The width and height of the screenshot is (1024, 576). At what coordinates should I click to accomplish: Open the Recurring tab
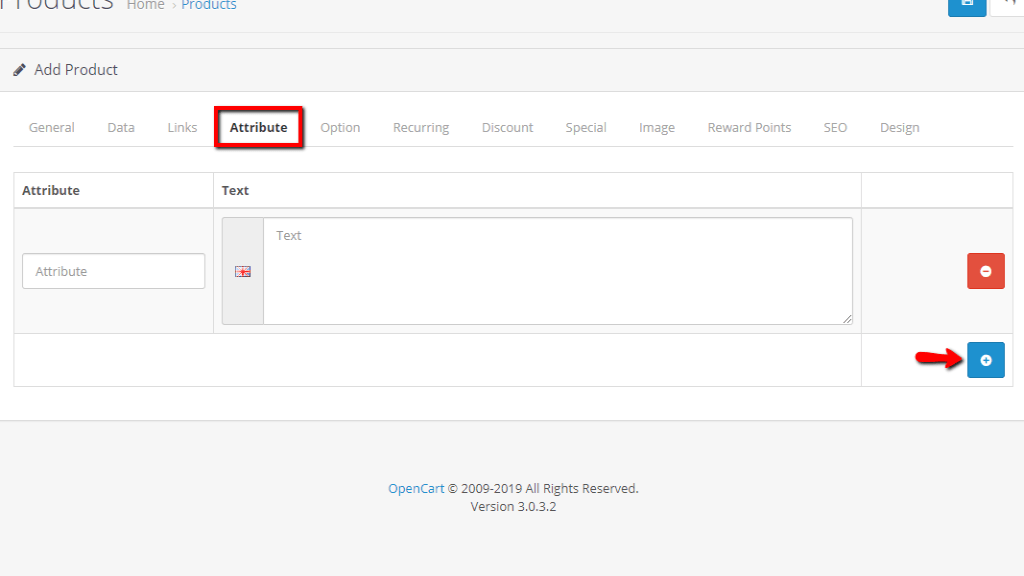[x=420, y=127]
